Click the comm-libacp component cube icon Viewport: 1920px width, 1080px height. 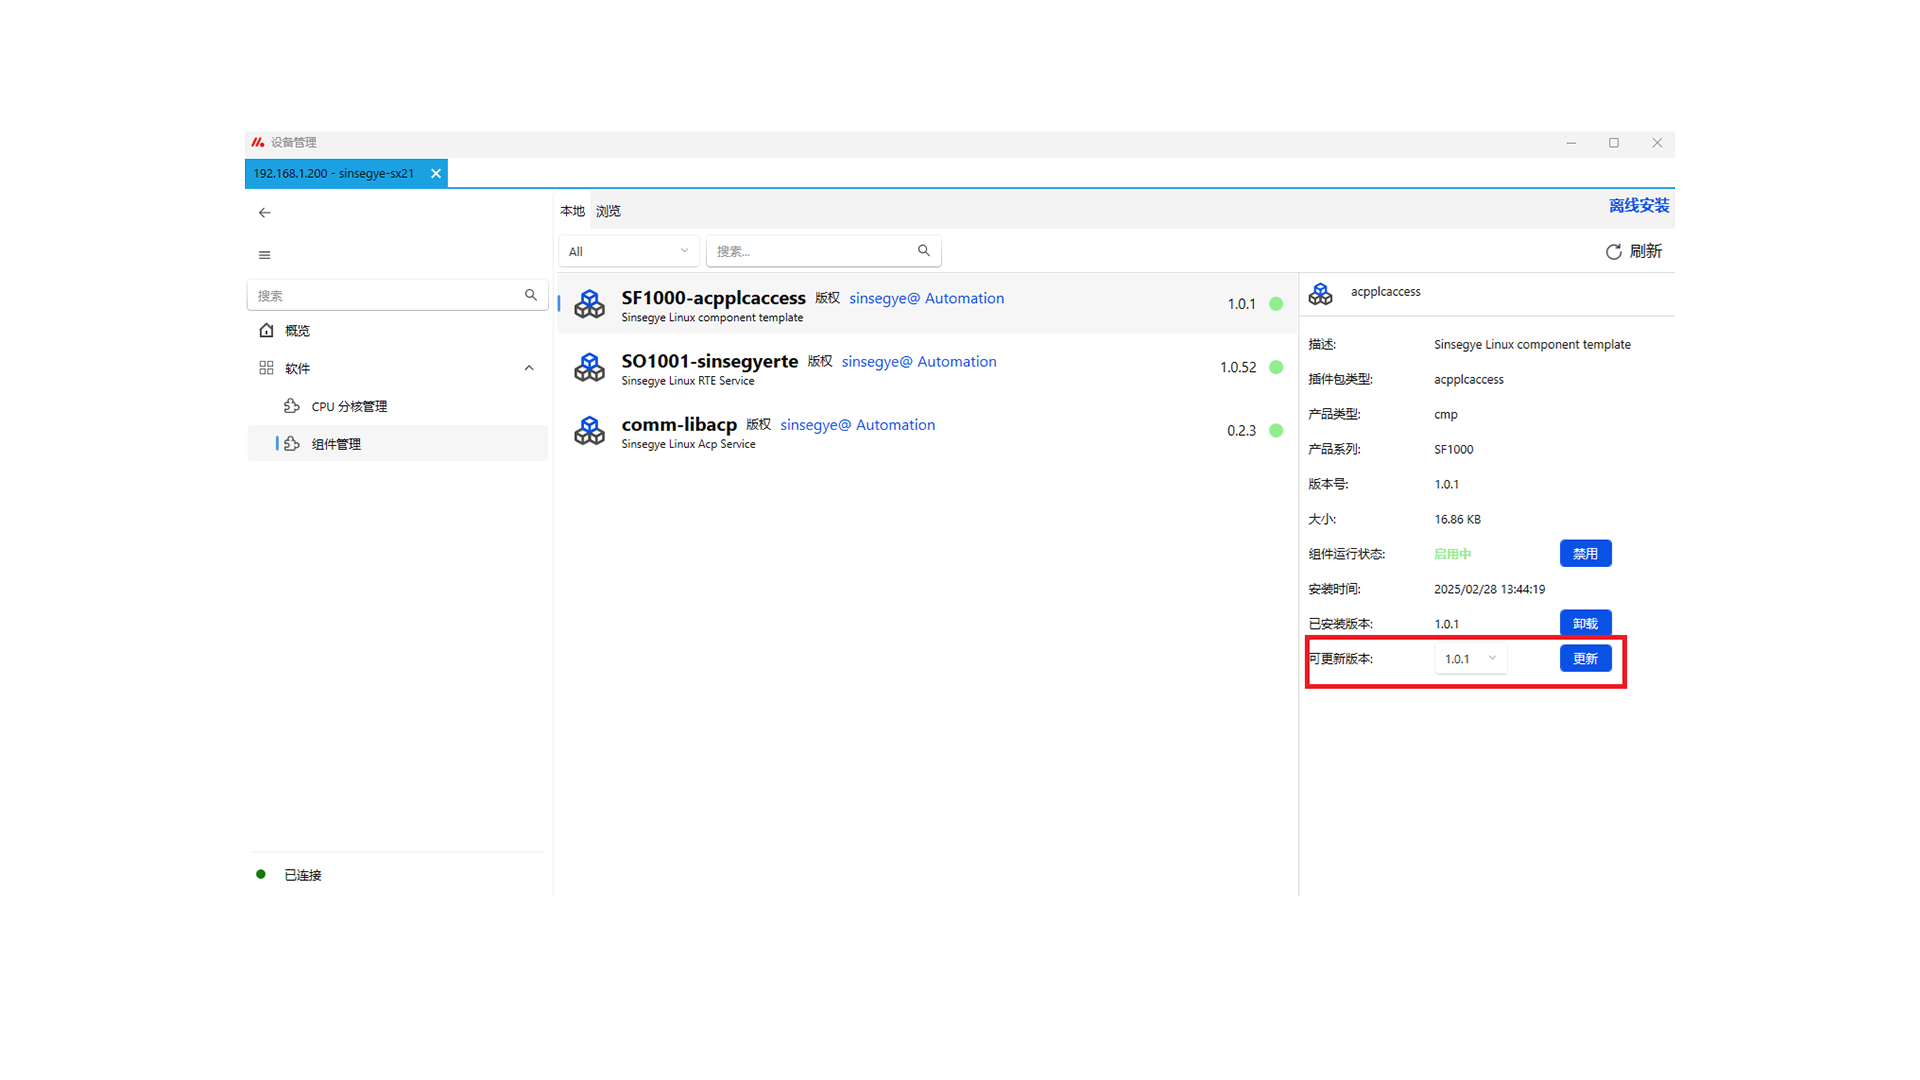(x=589, y=431)
